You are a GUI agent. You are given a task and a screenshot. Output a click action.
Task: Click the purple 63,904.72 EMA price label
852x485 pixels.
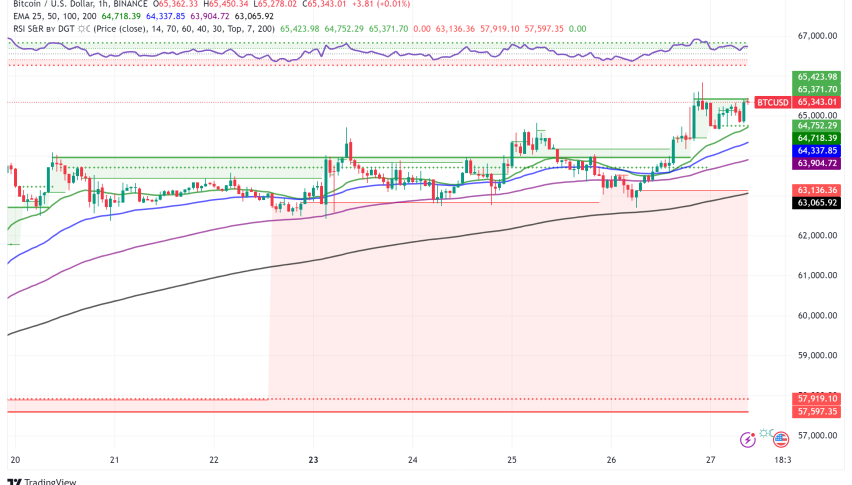click(x=817, y=163)
